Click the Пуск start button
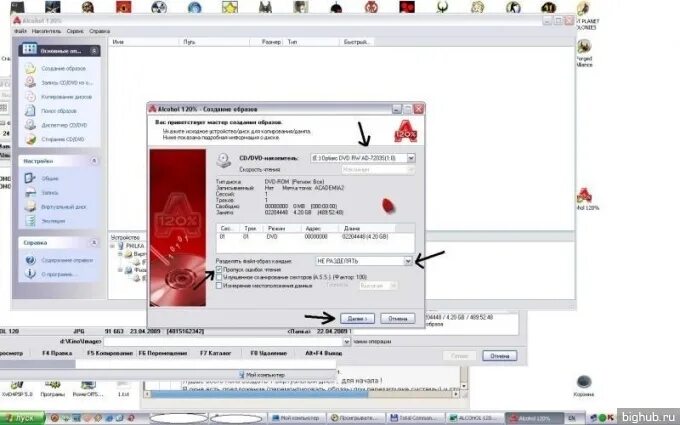The image size is (680, 425). 22,418
